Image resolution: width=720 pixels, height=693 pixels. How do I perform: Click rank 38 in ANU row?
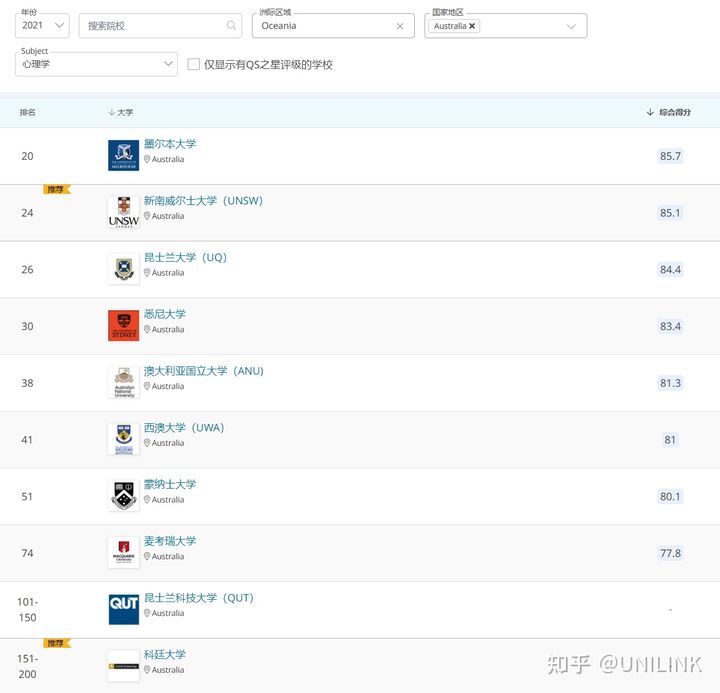click(27, 383)
